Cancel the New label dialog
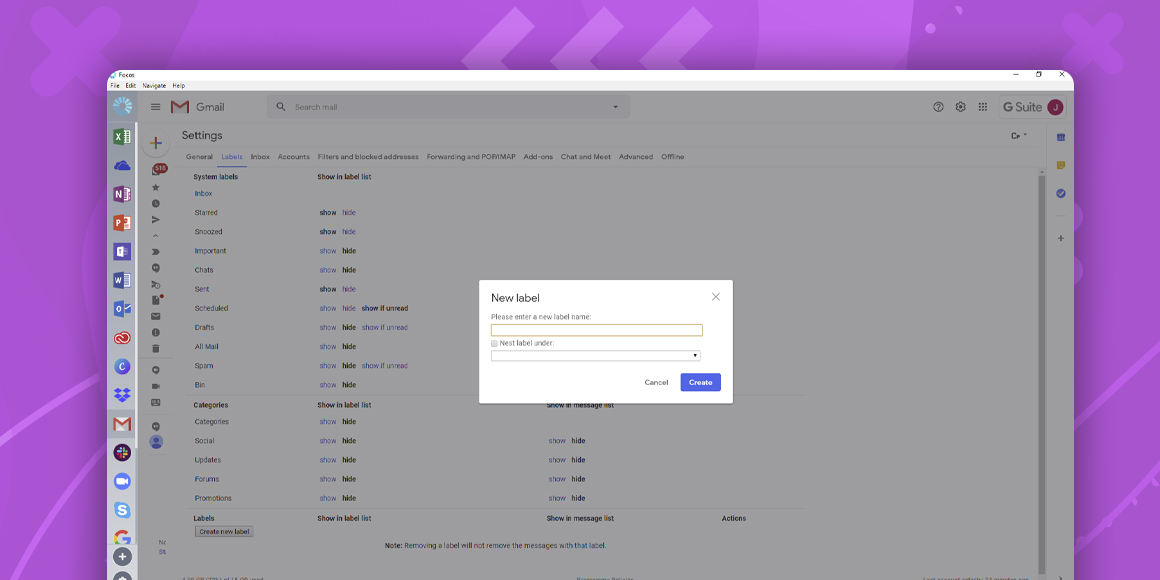This screenshot has width=1160, height=580. [x=656, y=382]
